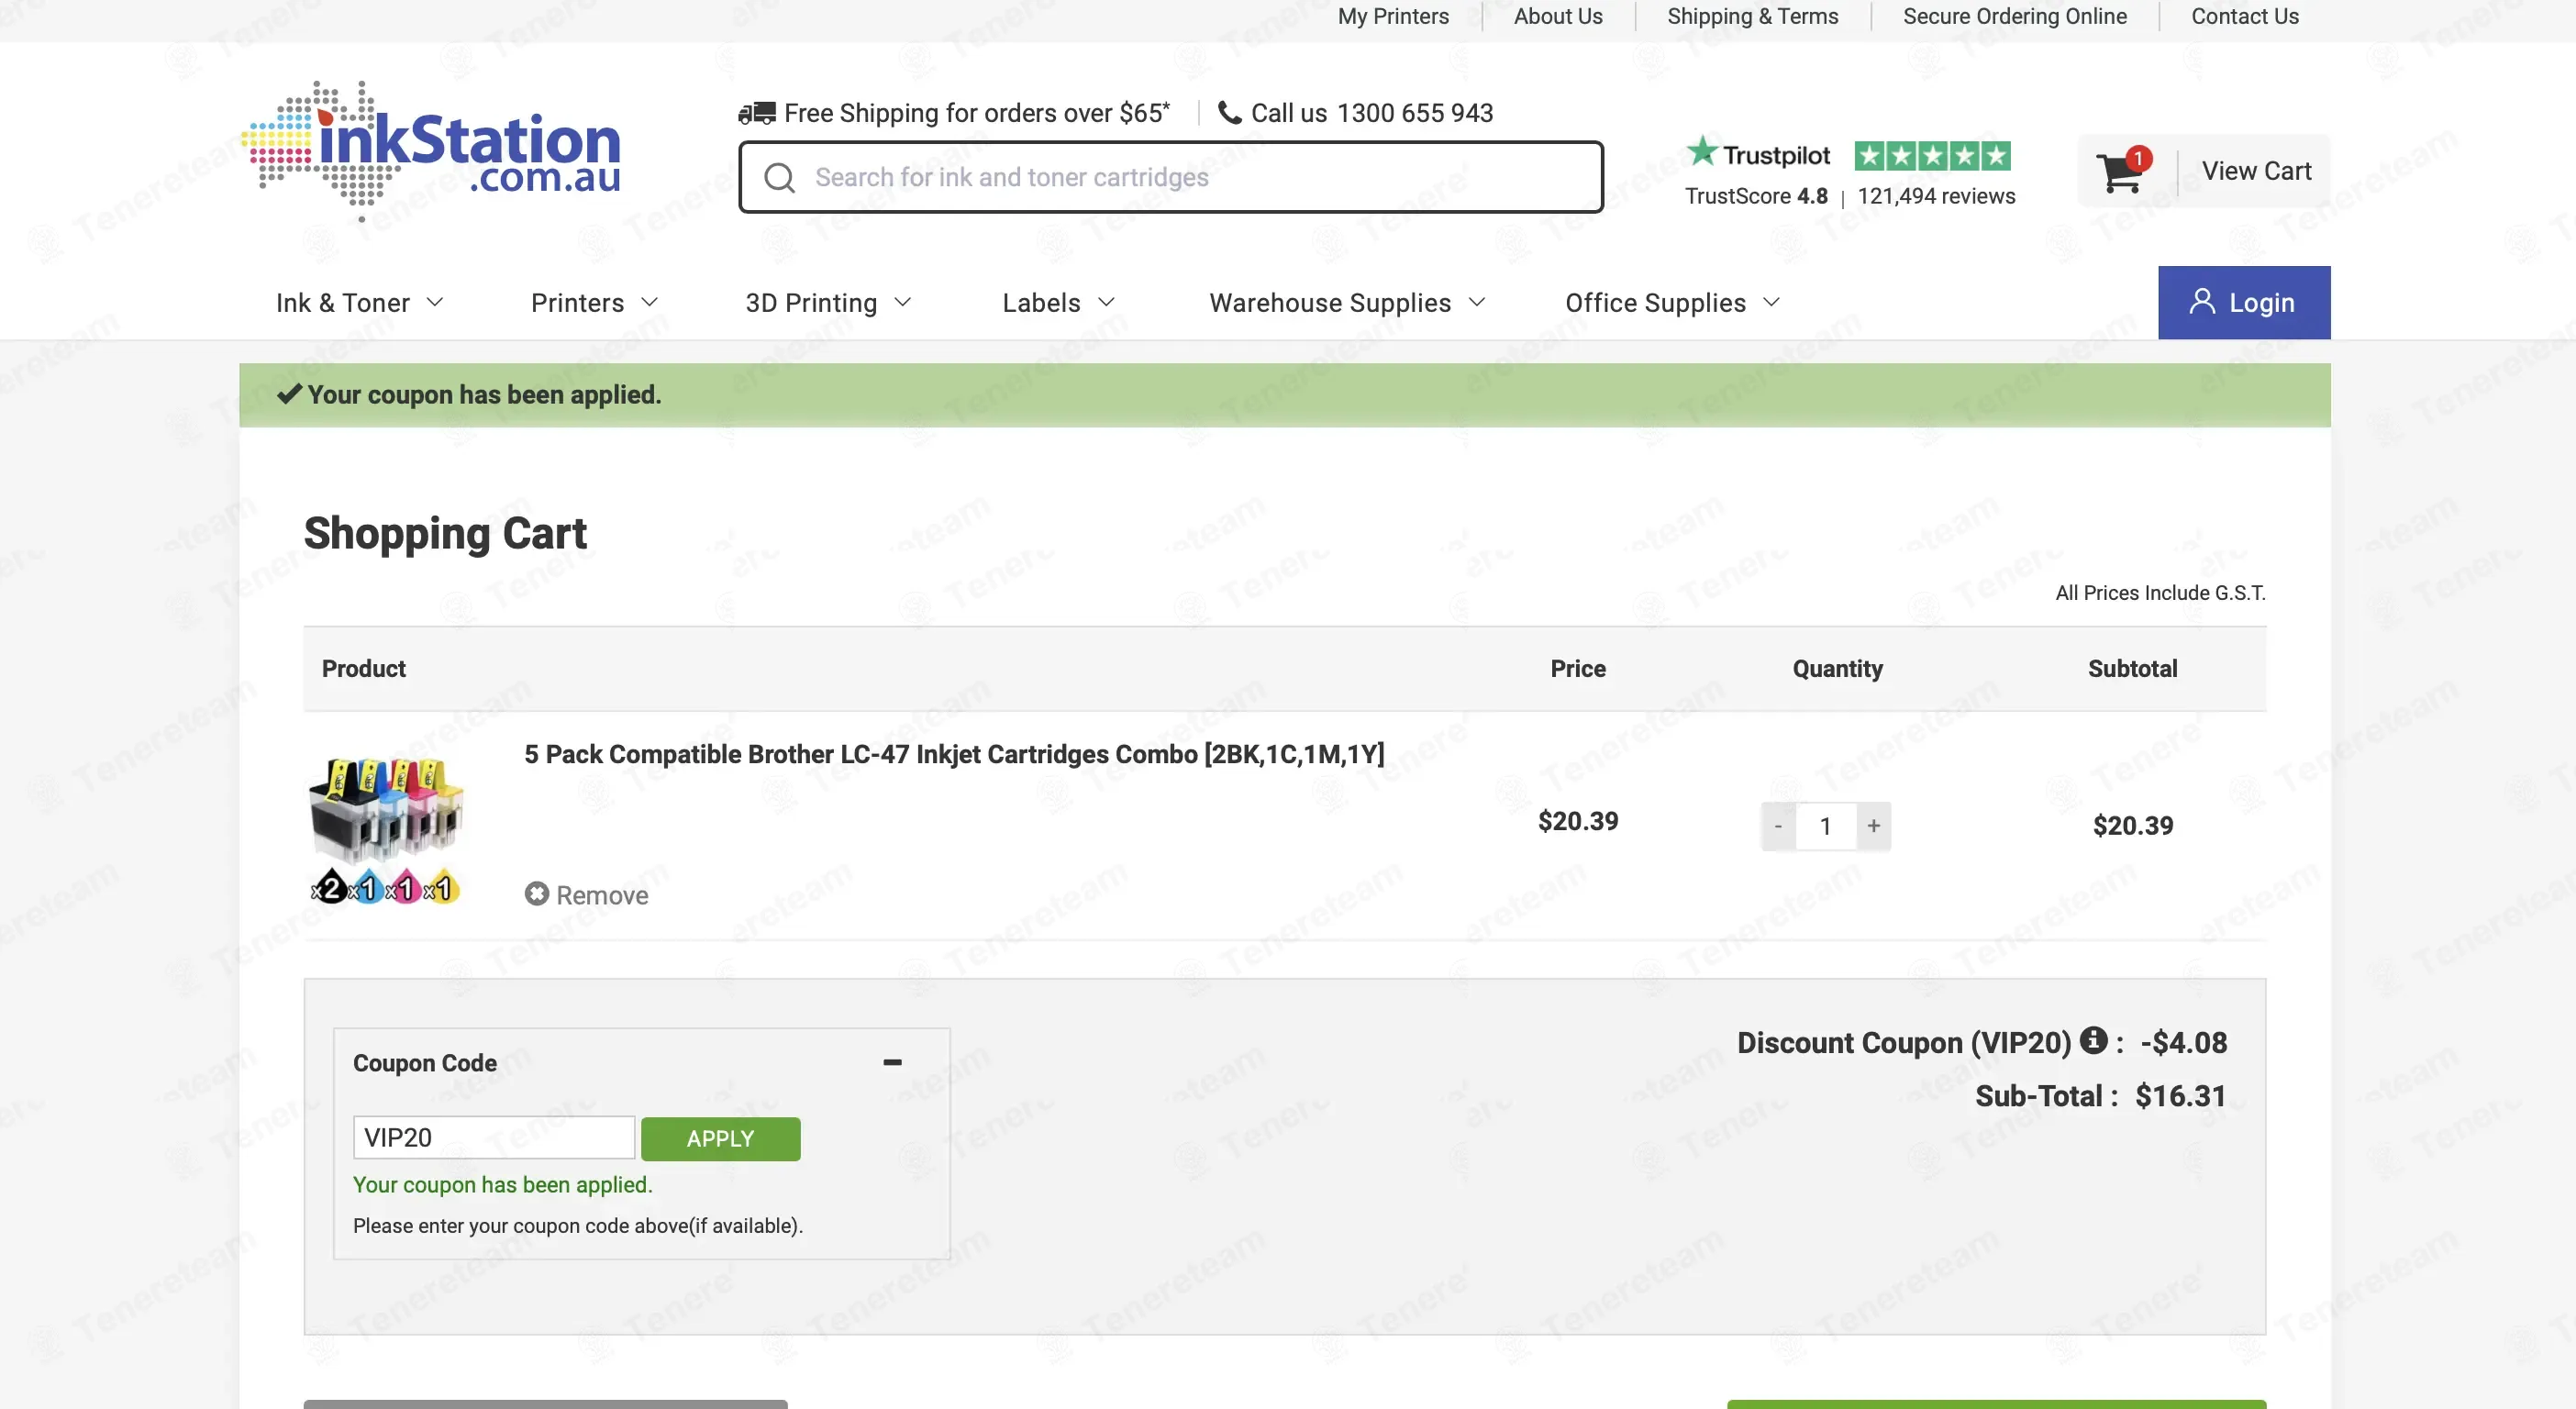Screen dimensions: 2576x1409
Task: Collapse the Coupon Code section with minus icon
Action: [x=892, y=1062]
